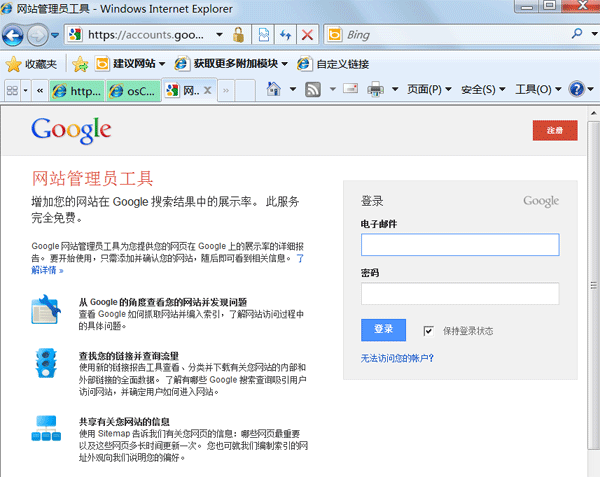Toggle the 保持登录状态 checkbox
This screenshot has width=600, height=477.
[x=429, y=331]
